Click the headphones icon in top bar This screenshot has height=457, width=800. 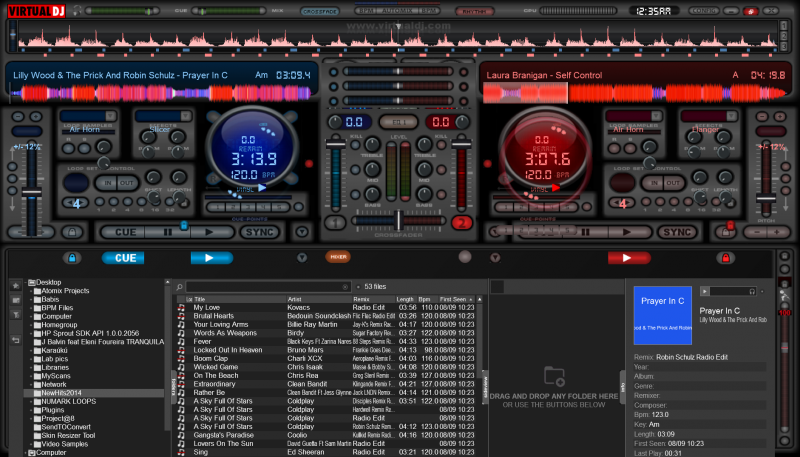78,10
